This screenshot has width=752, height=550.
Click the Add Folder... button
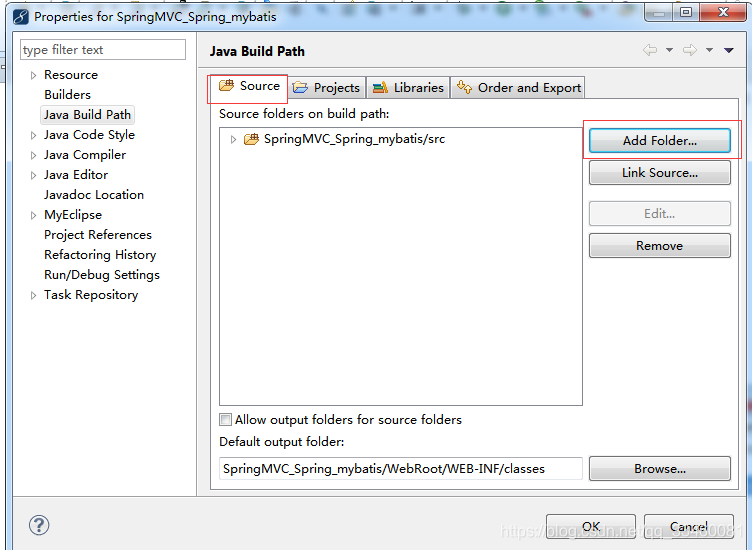(x=659, y=140)
